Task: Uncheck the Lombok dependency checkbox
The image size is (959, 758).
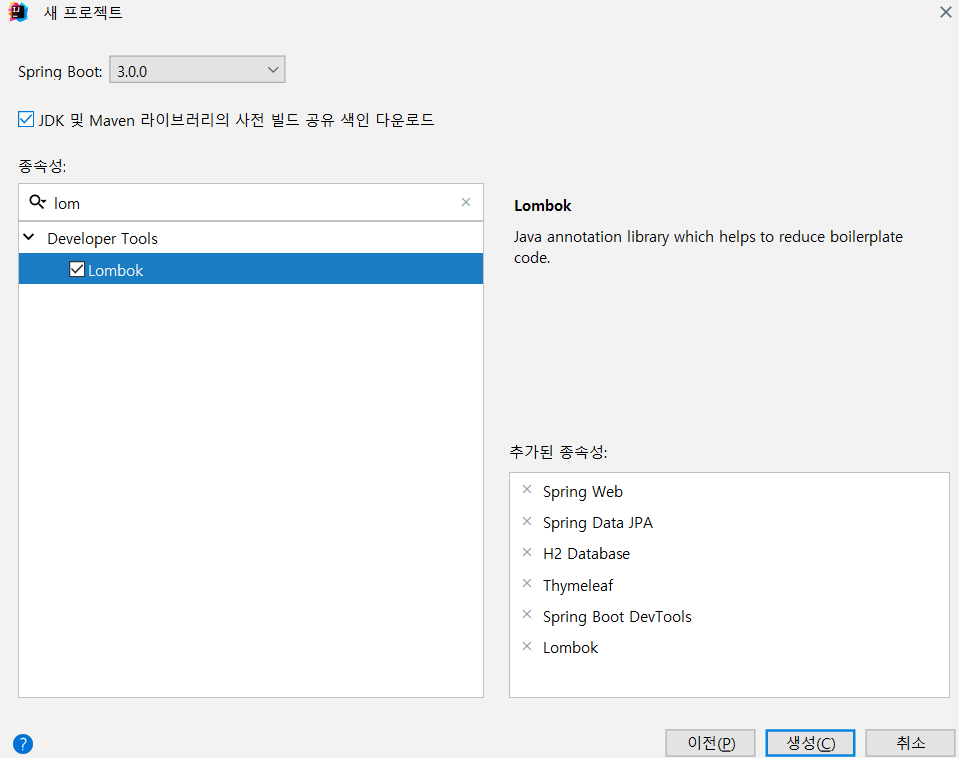Action: coord(77,269)
